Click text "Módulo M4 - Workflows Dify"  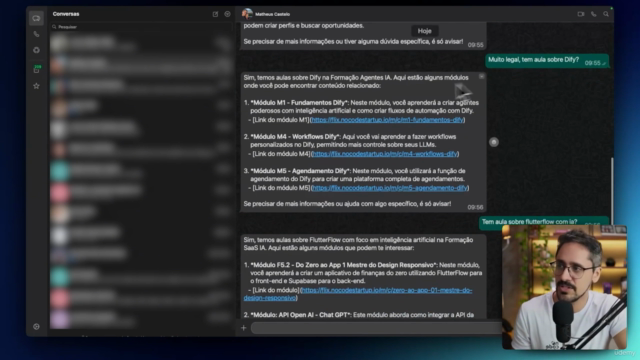(296, 137)
